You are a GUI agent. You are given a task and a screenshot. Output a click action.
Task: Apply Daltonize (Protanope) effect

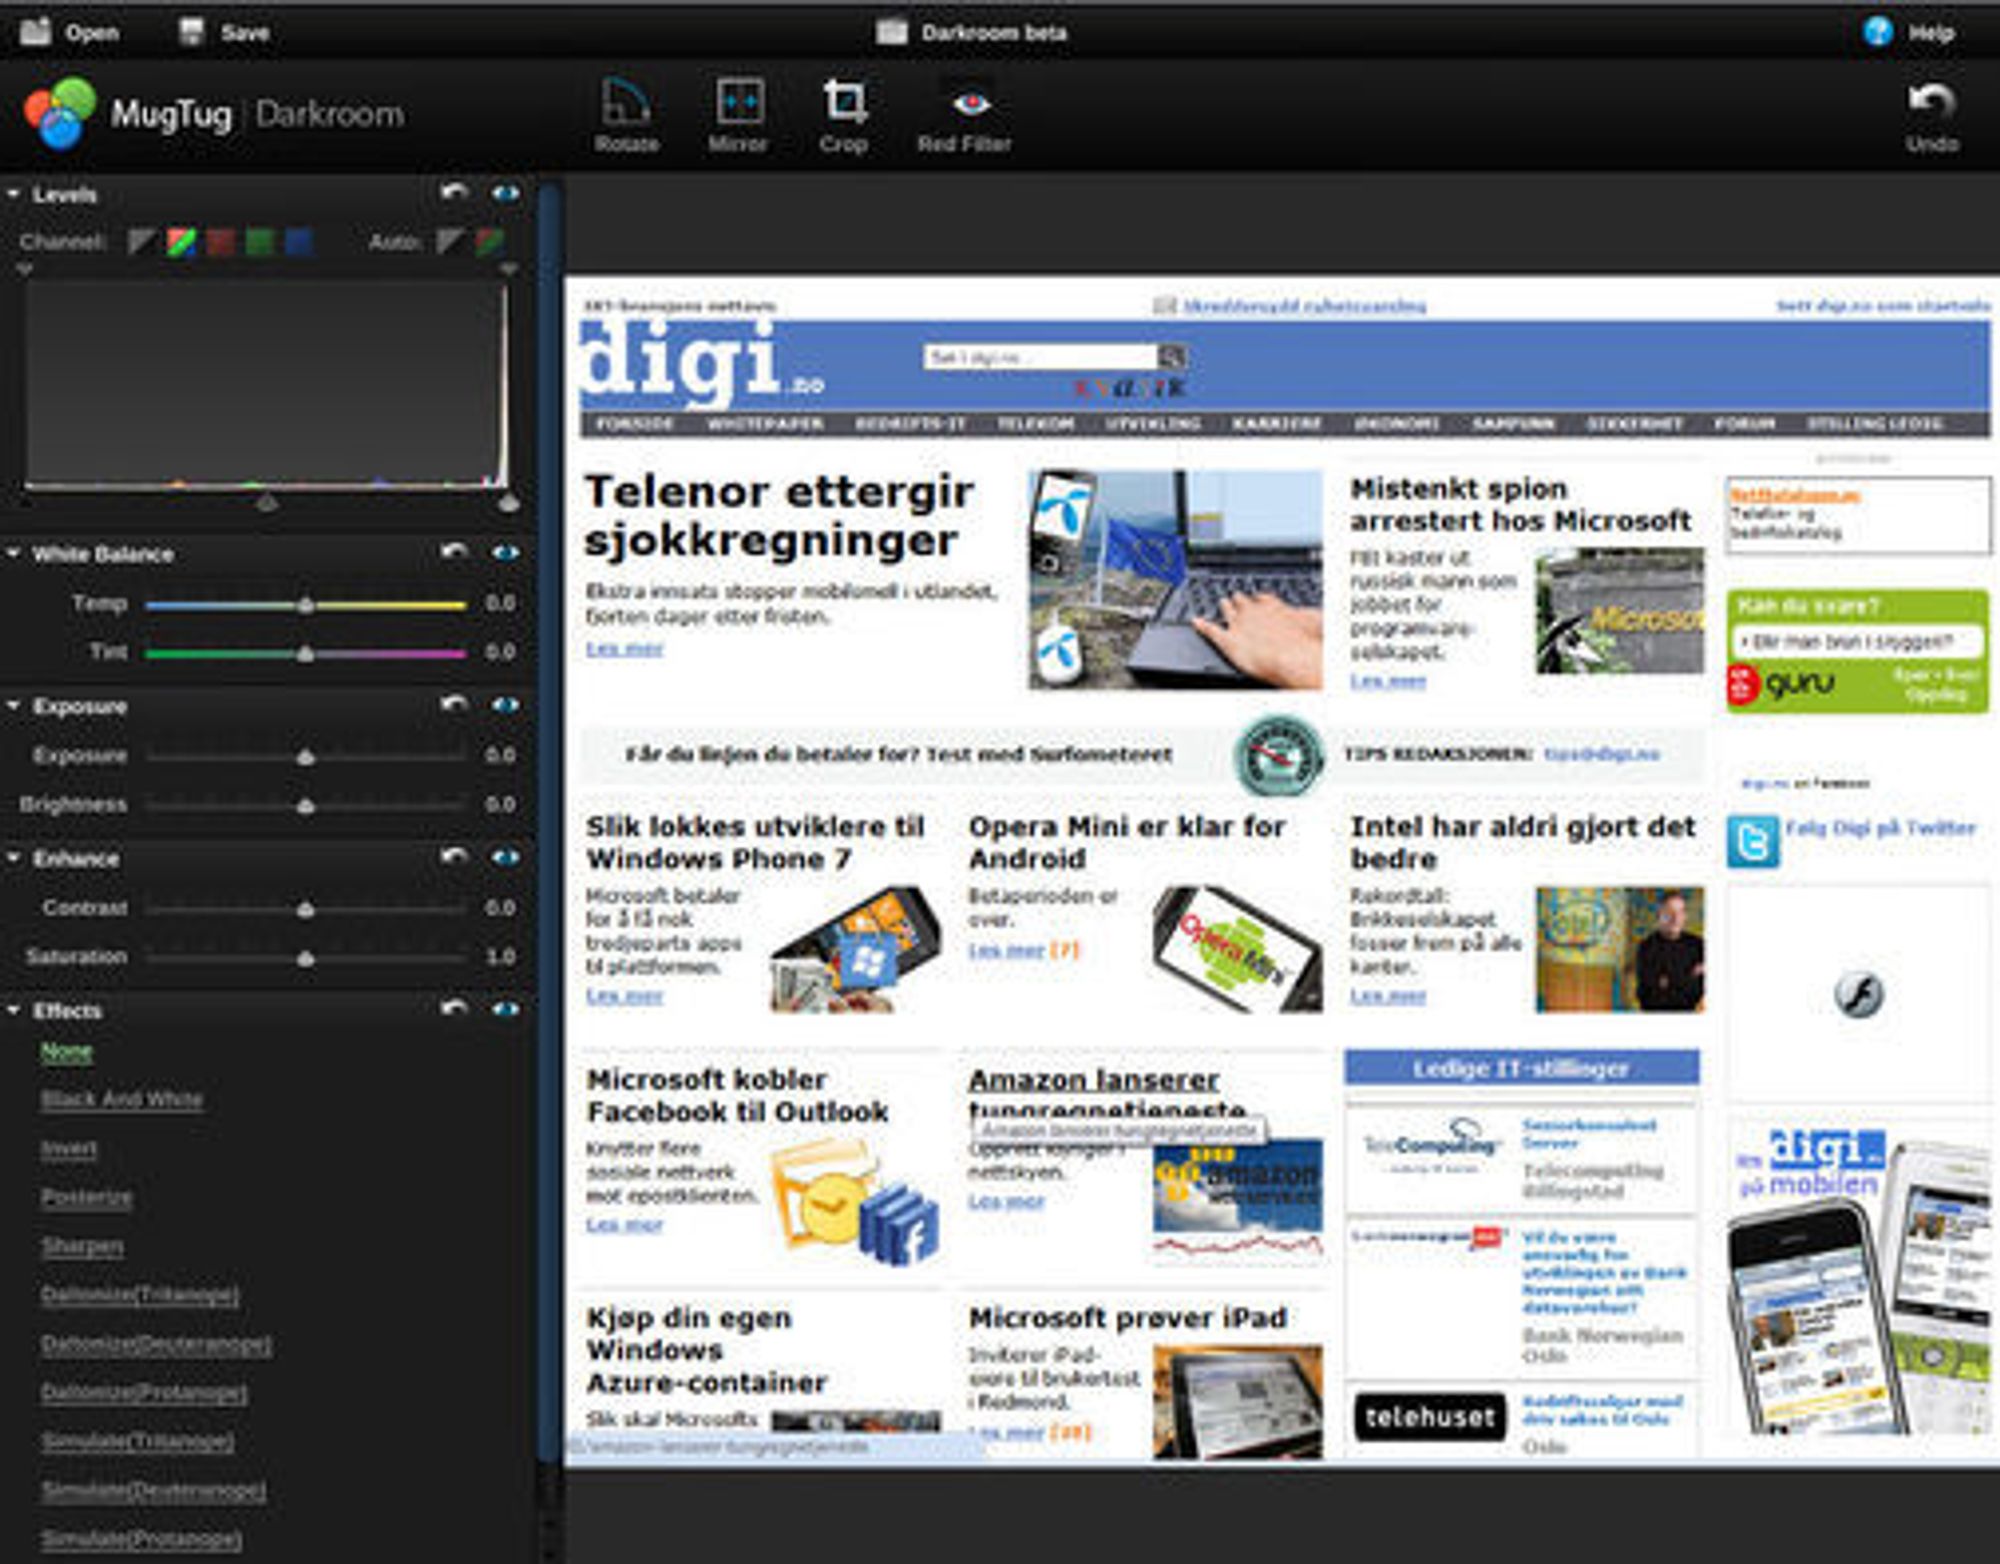(x=144, y=1392)
